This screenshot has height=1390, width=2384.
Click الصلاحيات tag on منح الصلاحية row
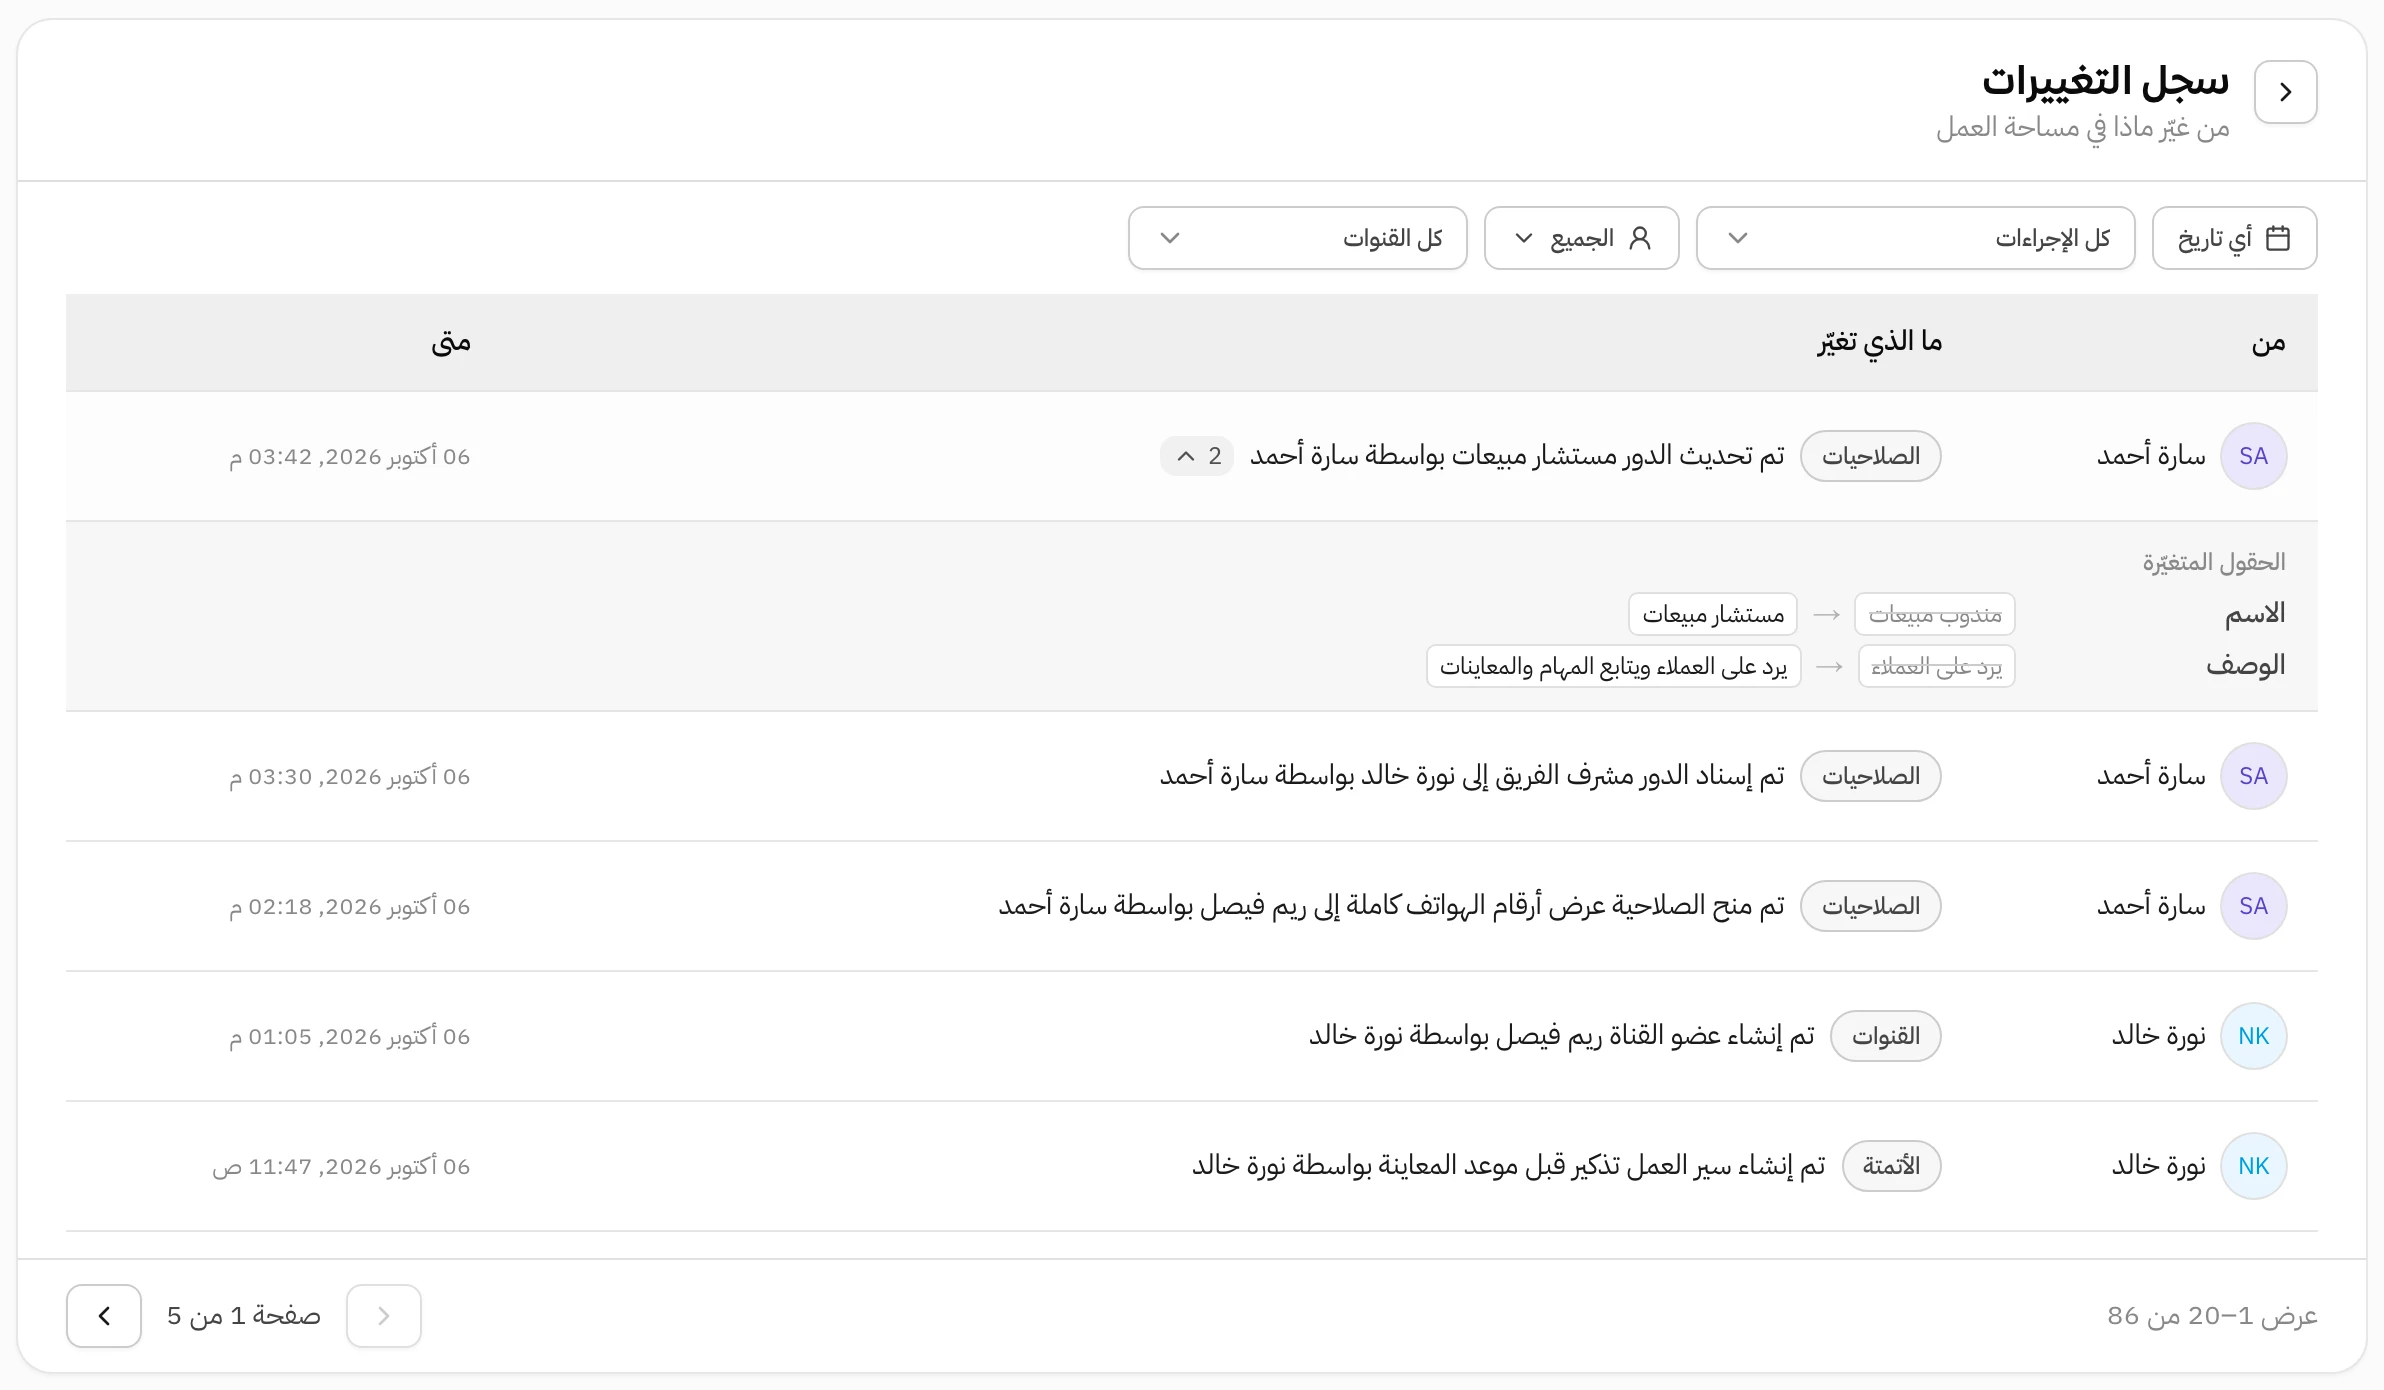(1870, 906)
